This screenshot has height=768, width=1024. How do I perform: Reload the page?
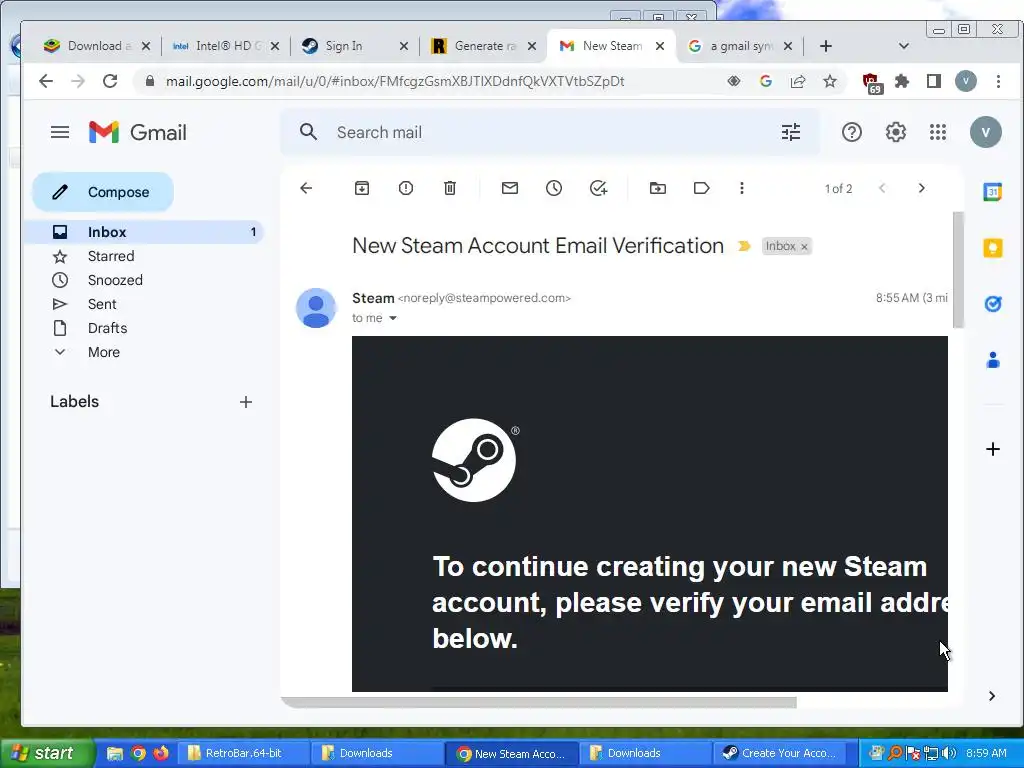pyautogui.click(x=110, y=82)
